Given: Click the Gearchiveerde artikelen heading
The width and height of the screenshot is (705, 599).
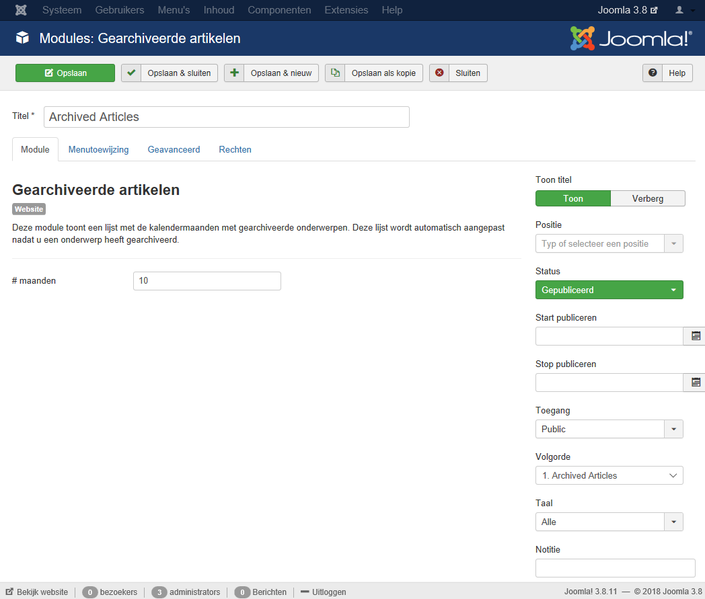Looking at the screenshot, I should click(x=96, y=190).
